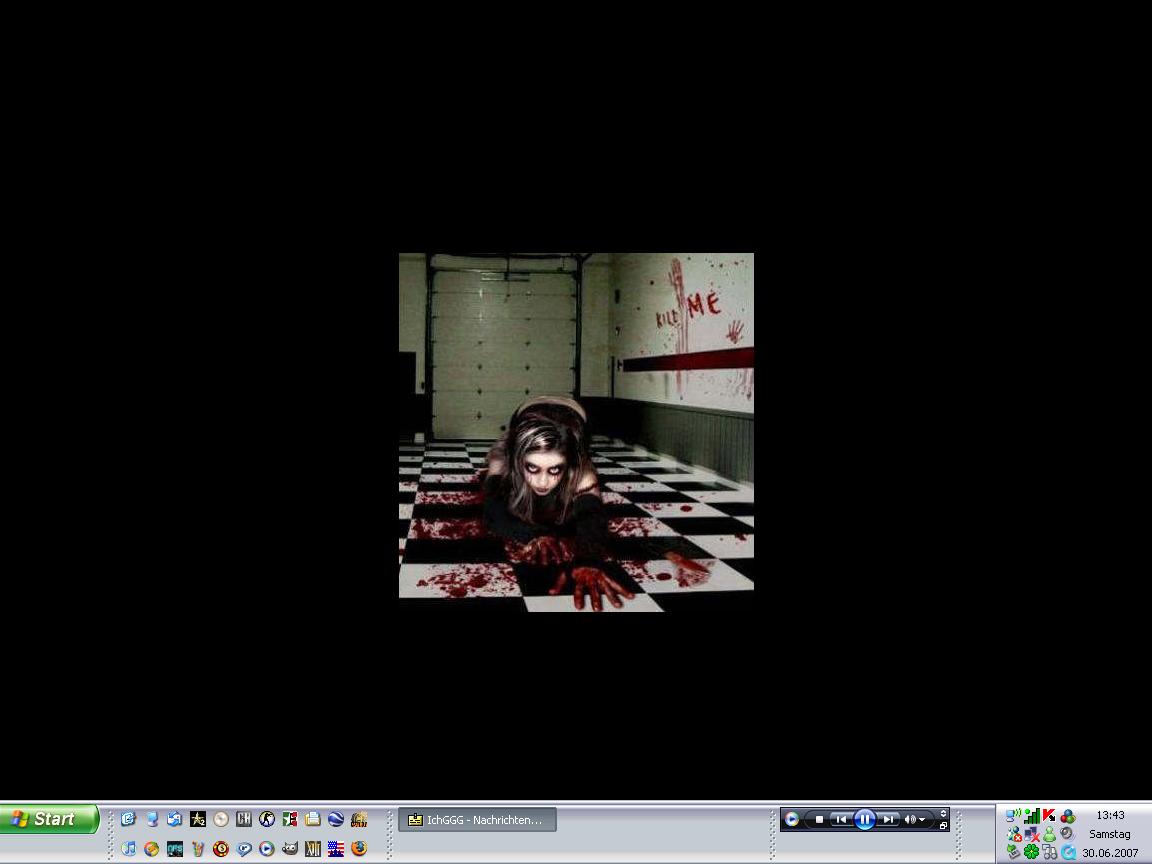Screen dimensions: 1152x864
Task: Skip to next track in Media Player
Action: tap(887, 819)
